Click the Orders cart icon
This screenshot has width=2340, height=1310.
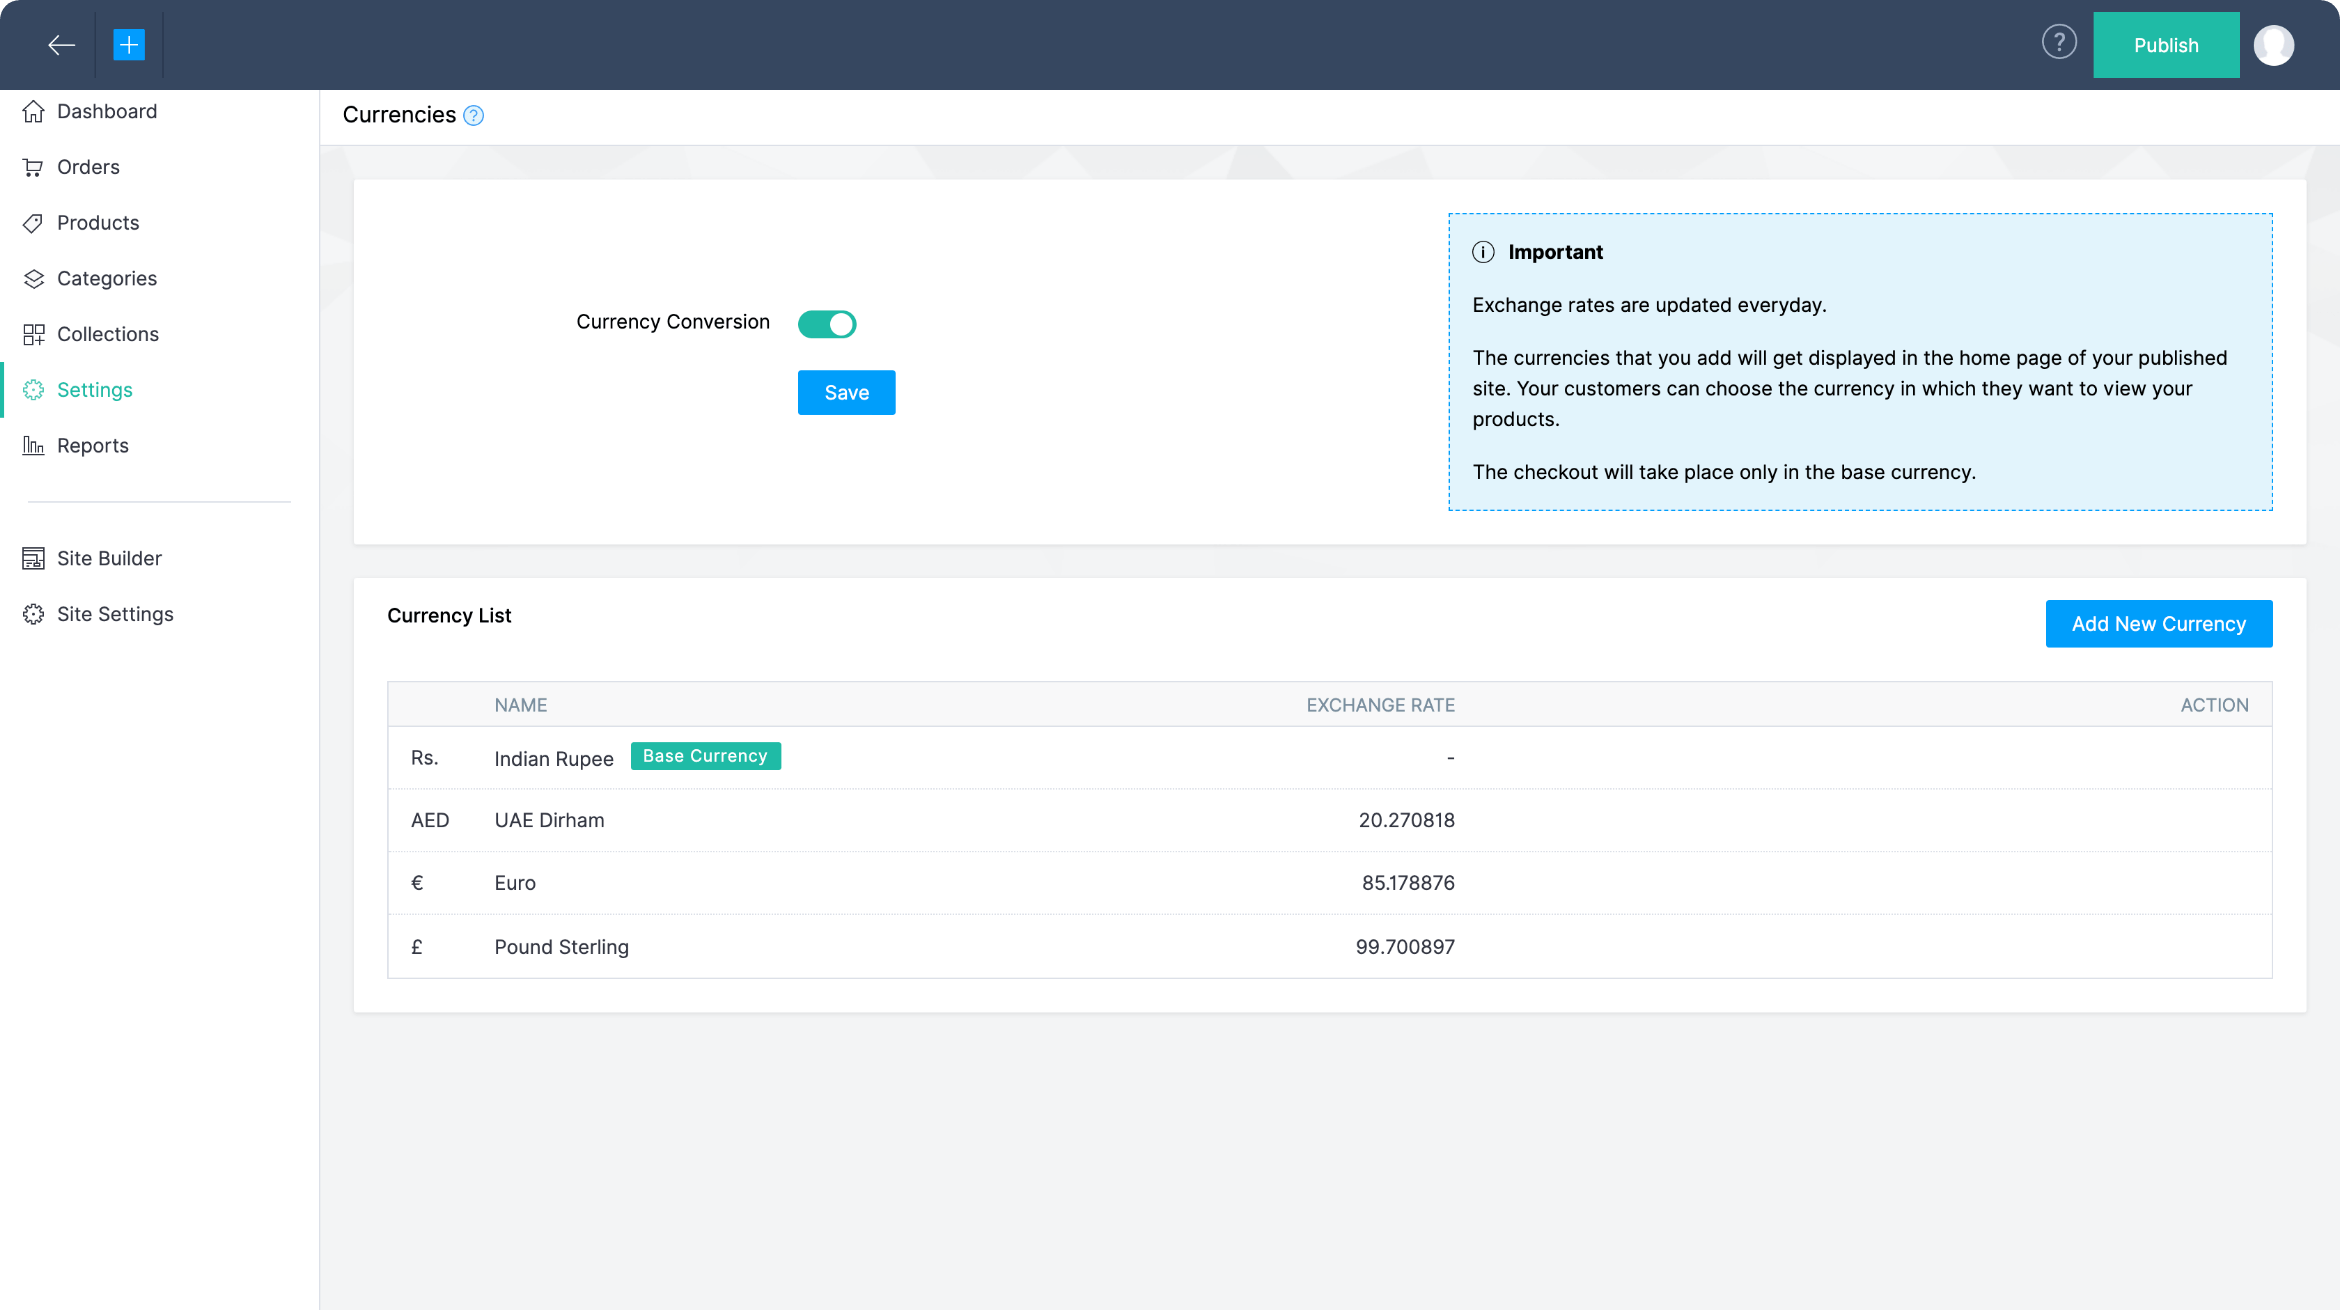click(33, 167)
